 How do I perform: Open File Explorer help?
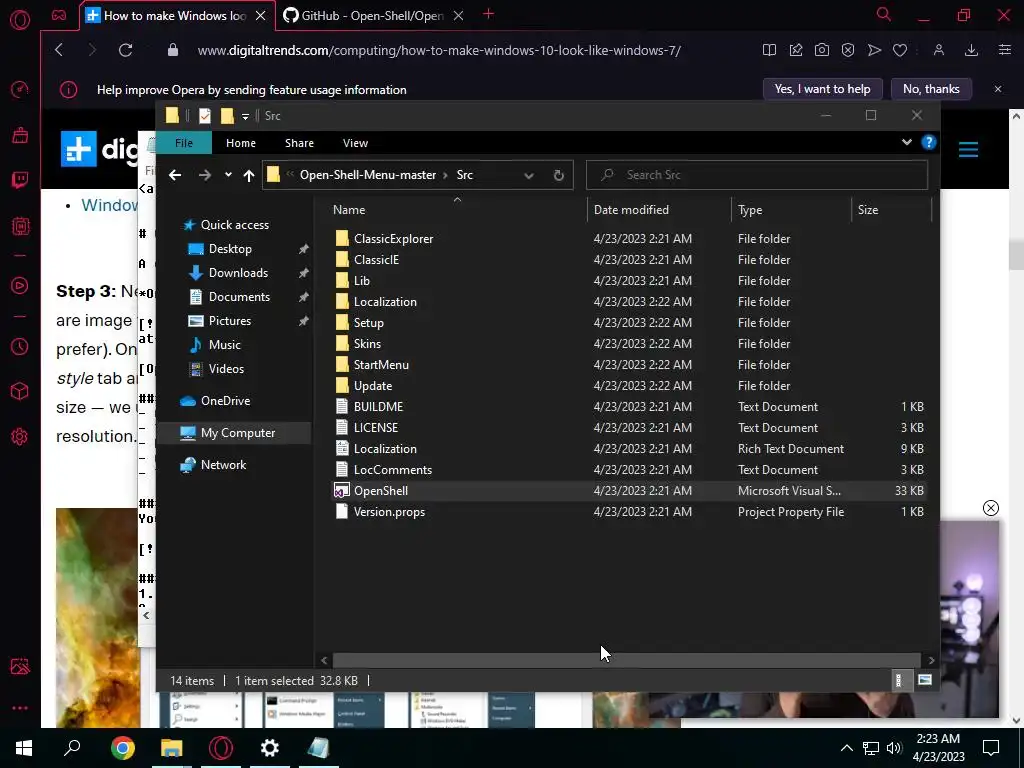929,142
